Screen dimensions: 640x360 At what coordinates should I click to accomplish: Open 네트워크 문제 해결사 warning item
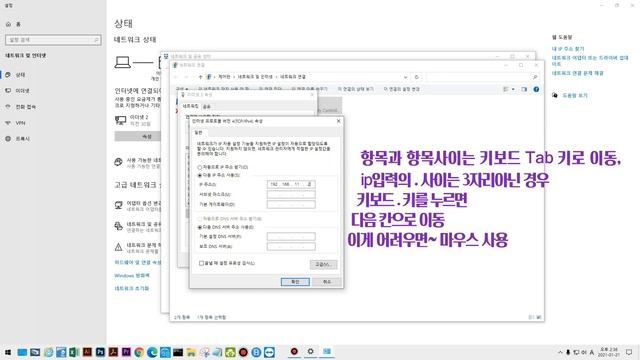pyautogui.click(x=138, y=248)
